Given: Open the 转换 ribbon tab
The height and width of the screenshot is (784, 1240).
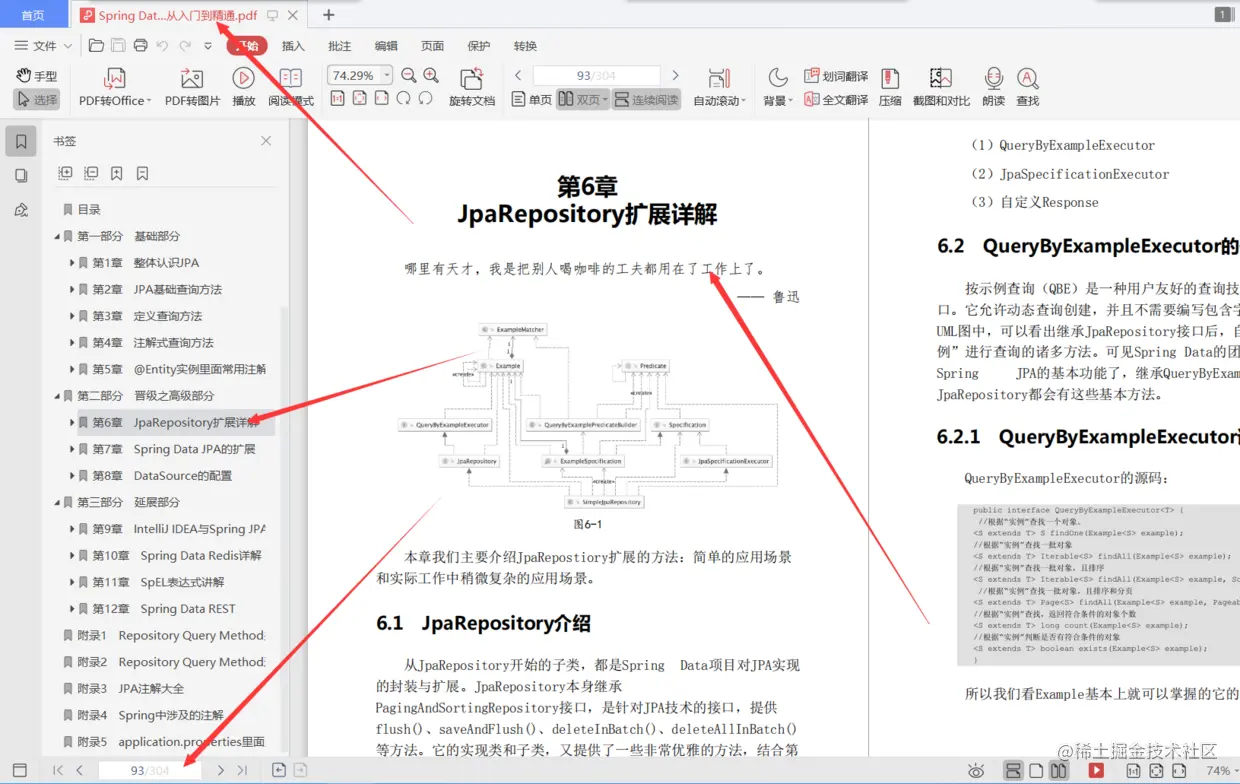Looking at the screenshot, I should point(525,46).
